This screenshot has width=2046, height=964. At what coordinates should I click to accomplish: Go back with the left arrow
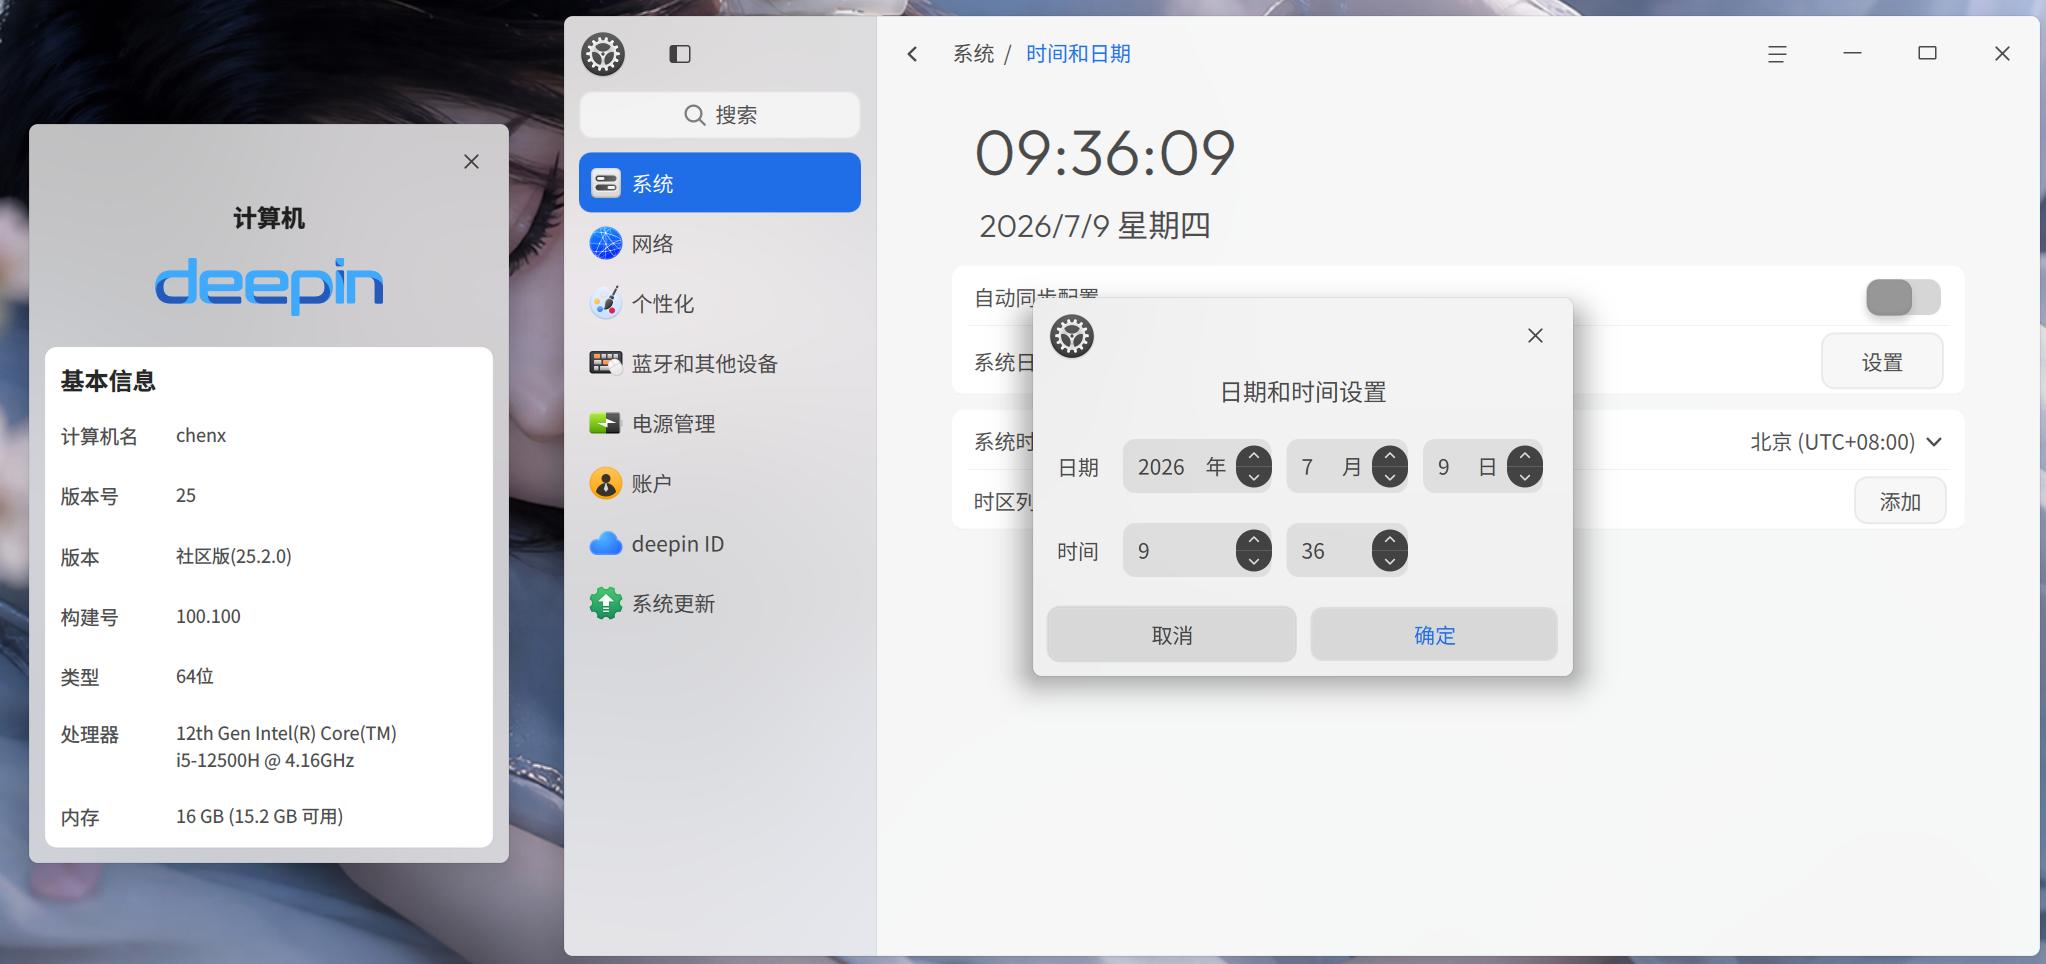coord(912,54)
